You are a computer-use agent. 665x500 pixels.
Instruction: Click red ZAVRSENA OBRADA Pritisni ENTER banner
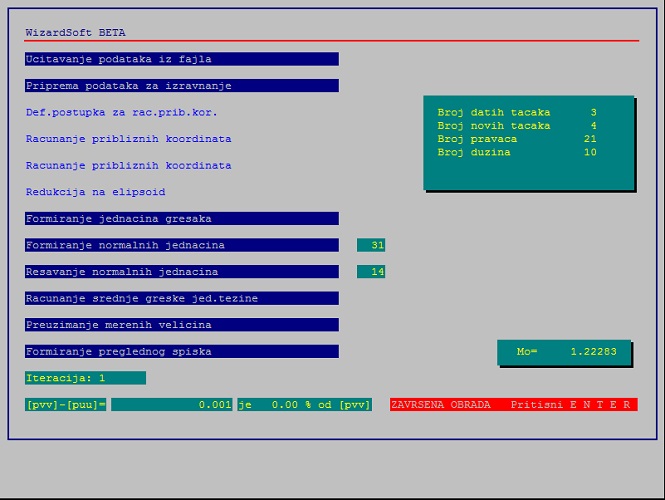click(513, 405)
